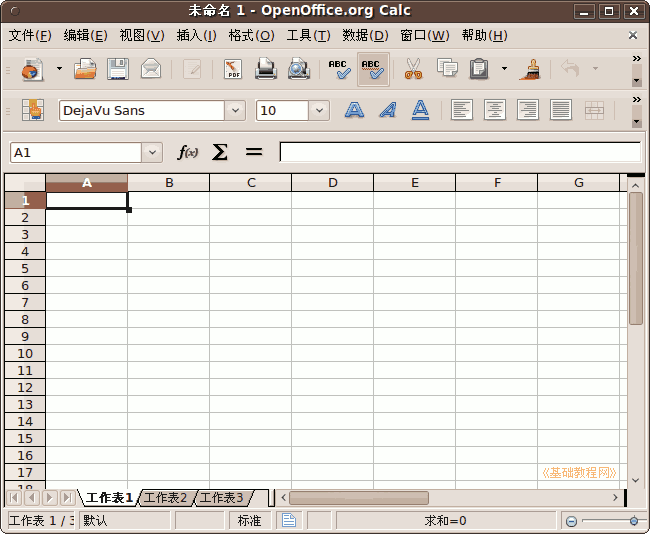Click the Cut scissors icon
Viewport: 650px width, 534px height.
413,69
